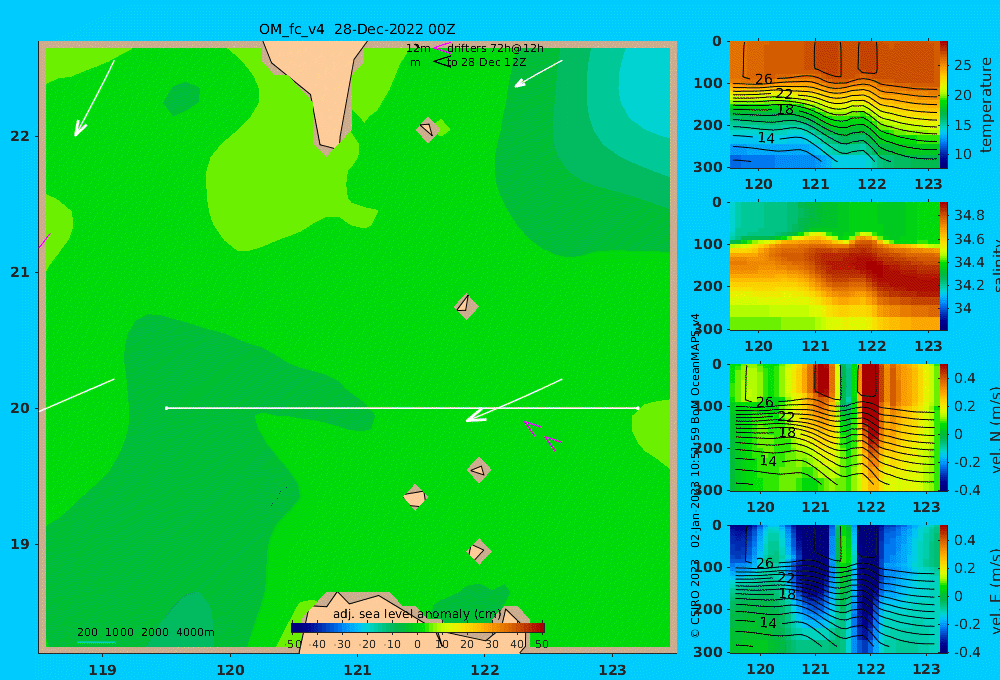
Task: Click the '14' isotherm label in temperature panel
Action: (766, 138)
